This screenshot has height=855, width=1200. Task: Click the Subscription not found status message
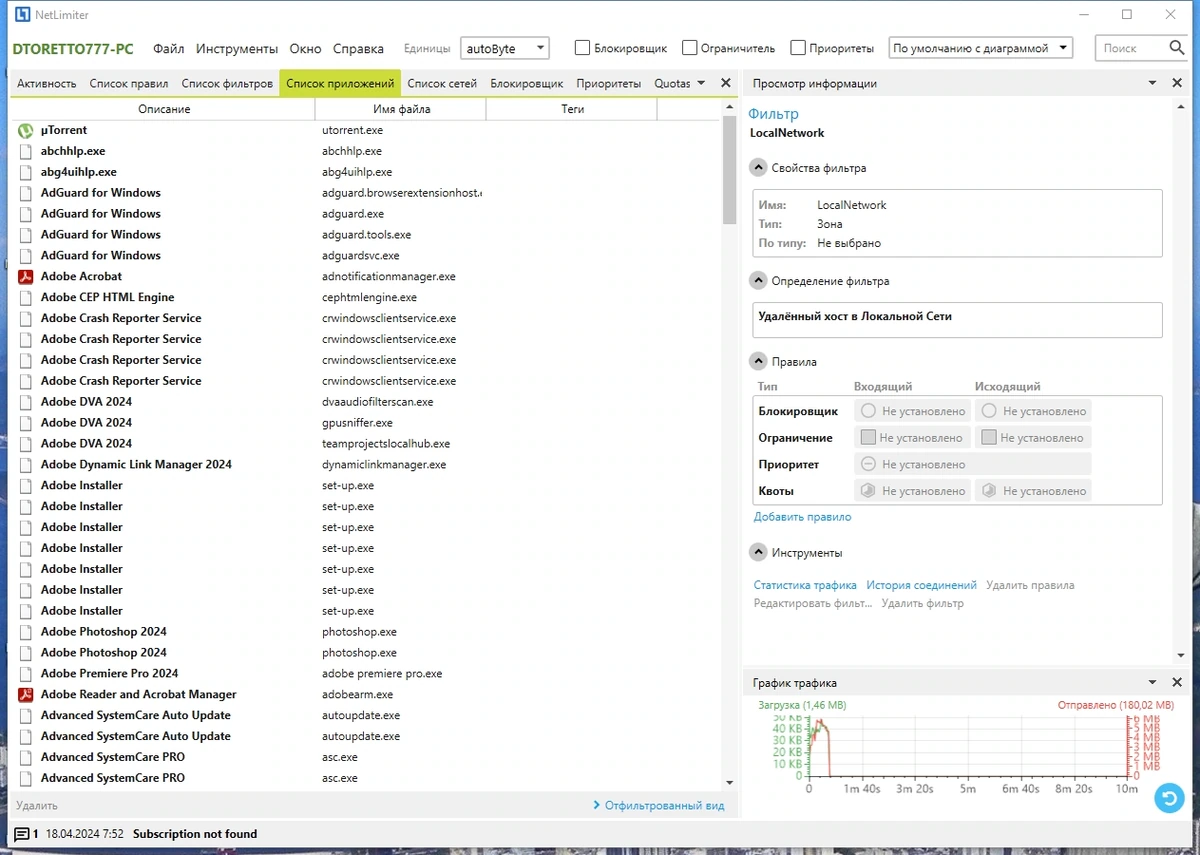195,834
